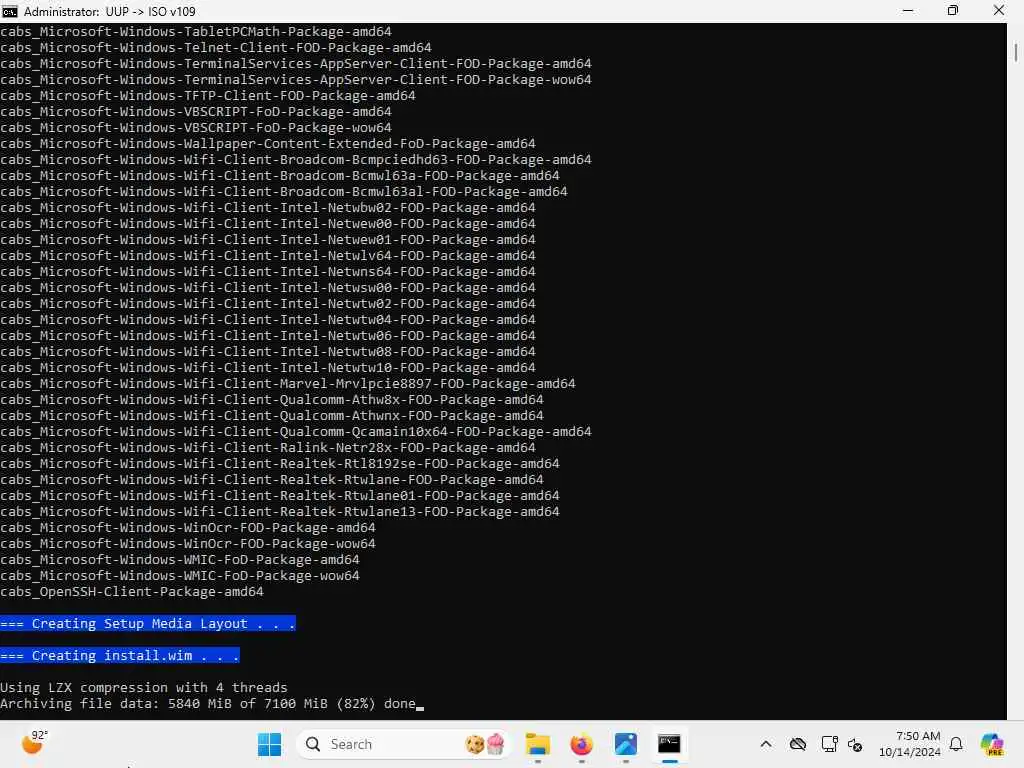This screenshot has width=1024, height=768.
Task: Click the Telnet-Client-FOD-Package line
Action: (216, 48)
